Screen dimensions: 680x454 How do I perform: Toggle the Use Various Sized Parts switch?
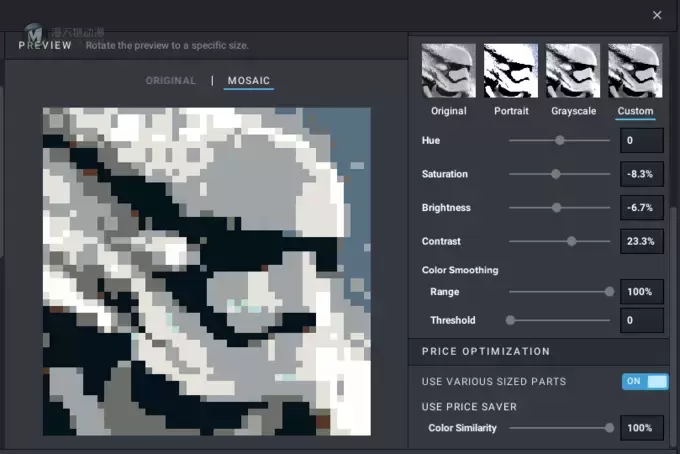click(645, 382)
